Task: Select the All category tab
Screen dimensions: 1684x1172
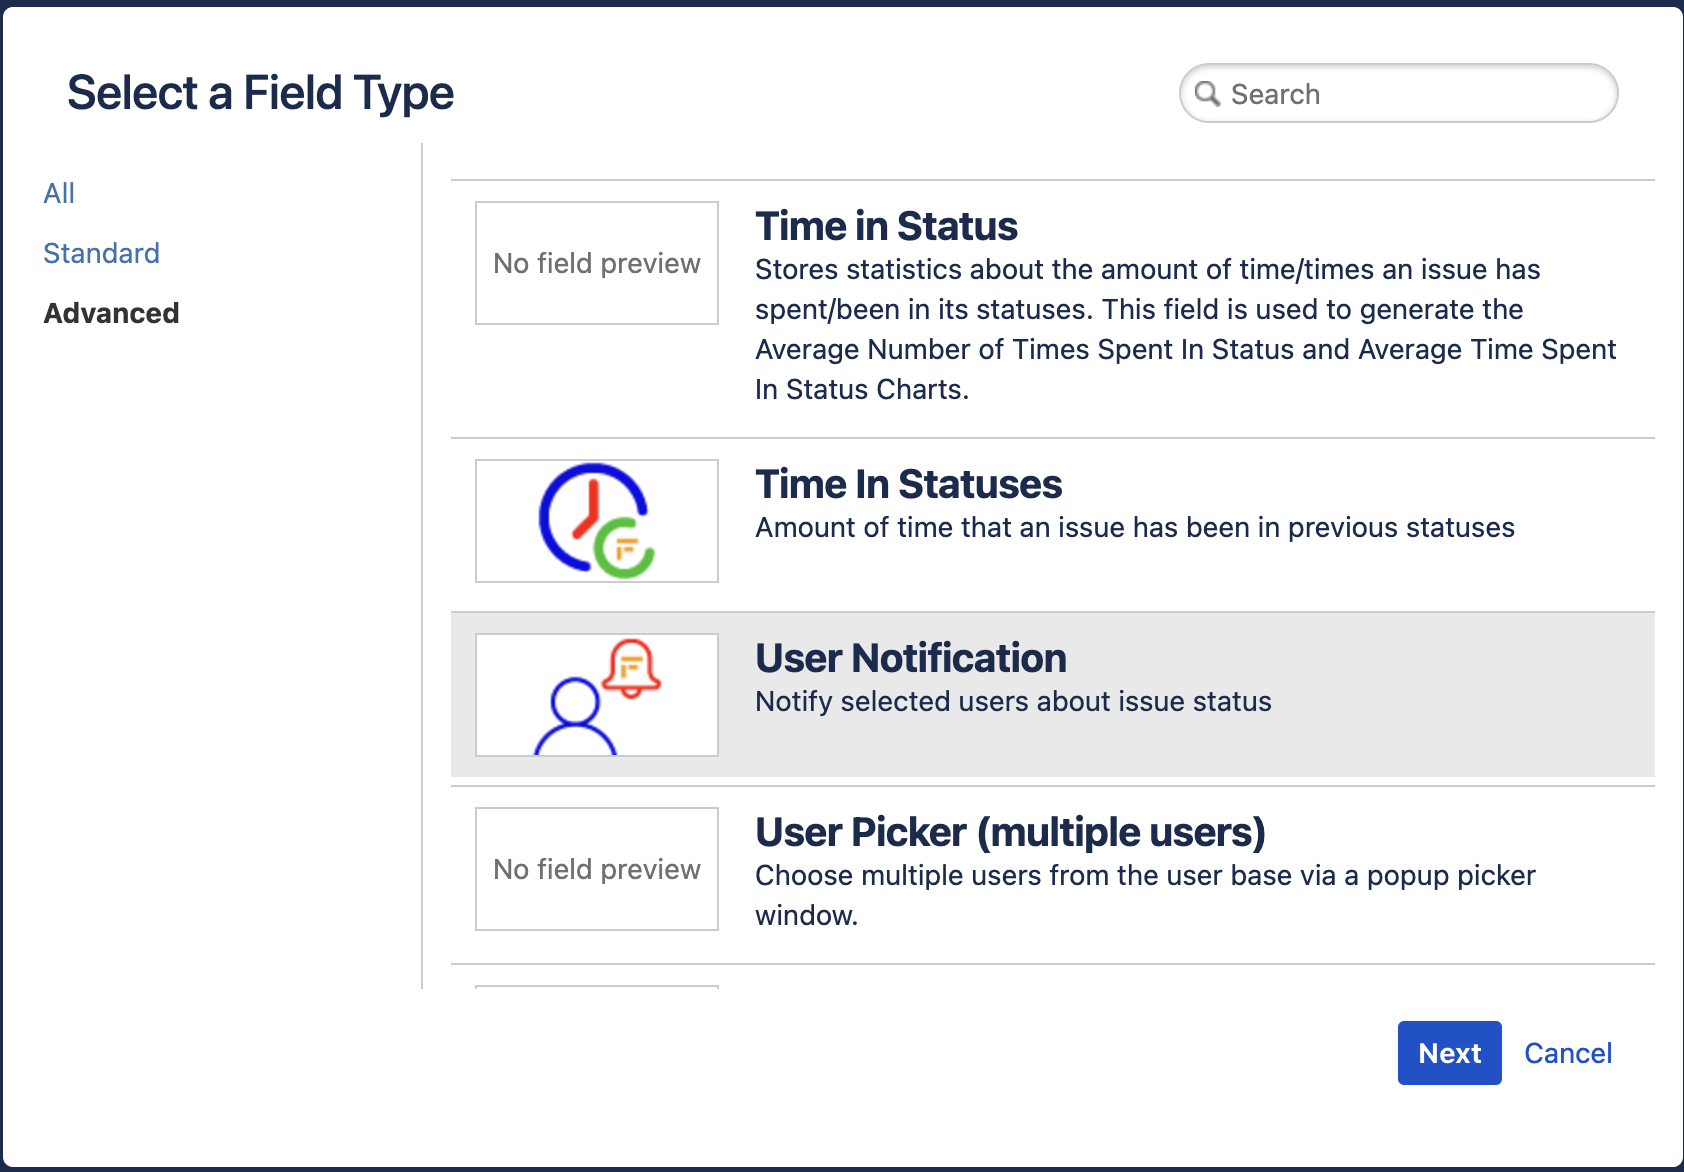Action: 59,193
